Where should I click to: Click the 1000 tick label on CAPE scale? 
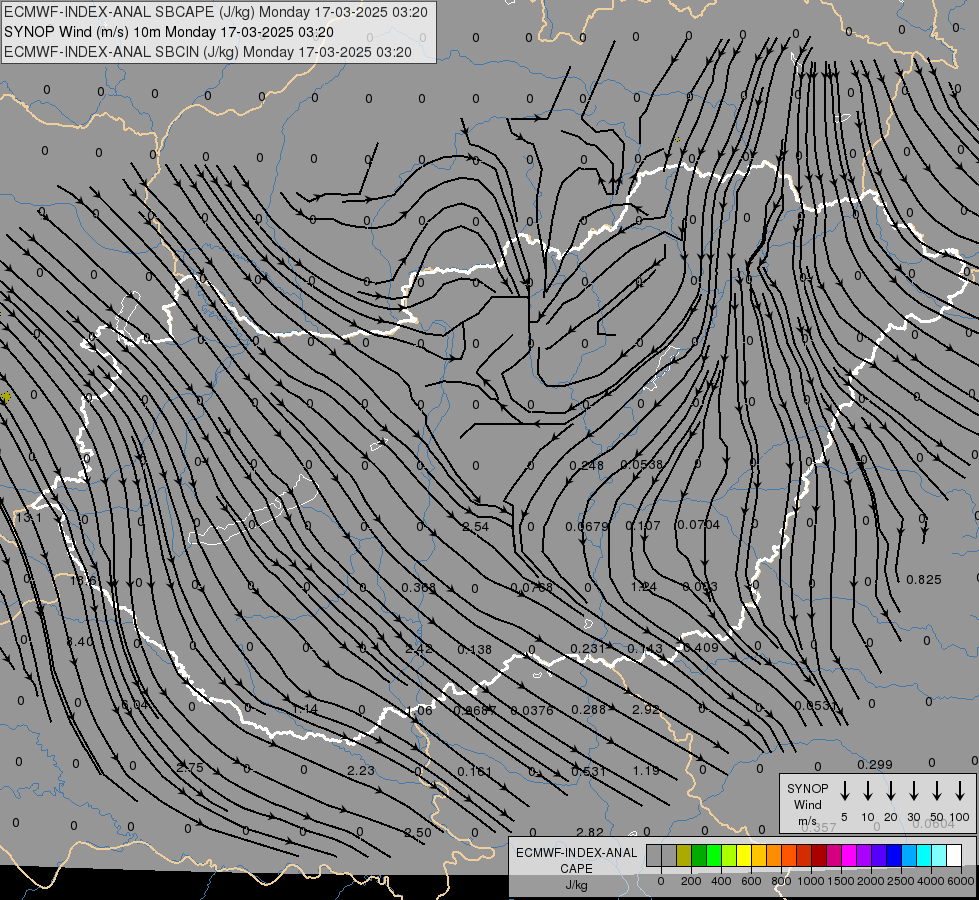pos(811,881)
